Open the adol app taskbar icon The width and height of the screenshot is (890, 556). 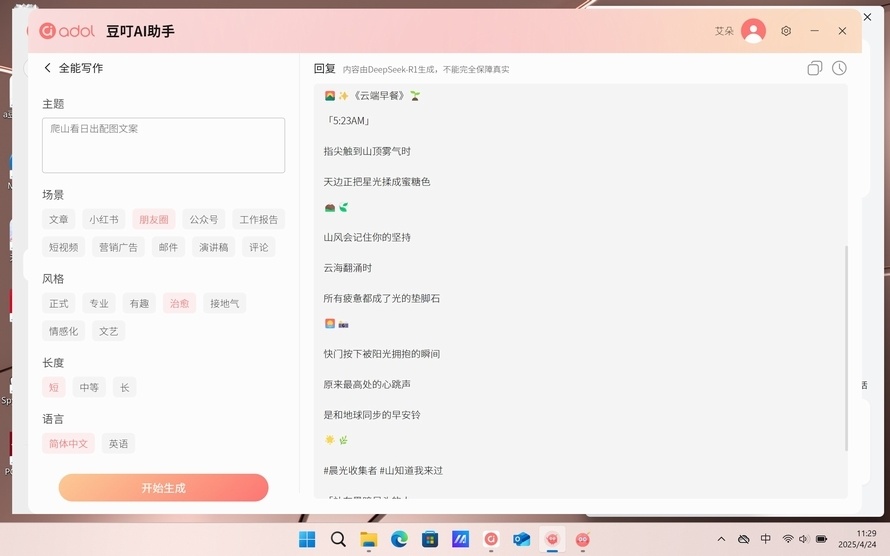click(x=491, y=539)
